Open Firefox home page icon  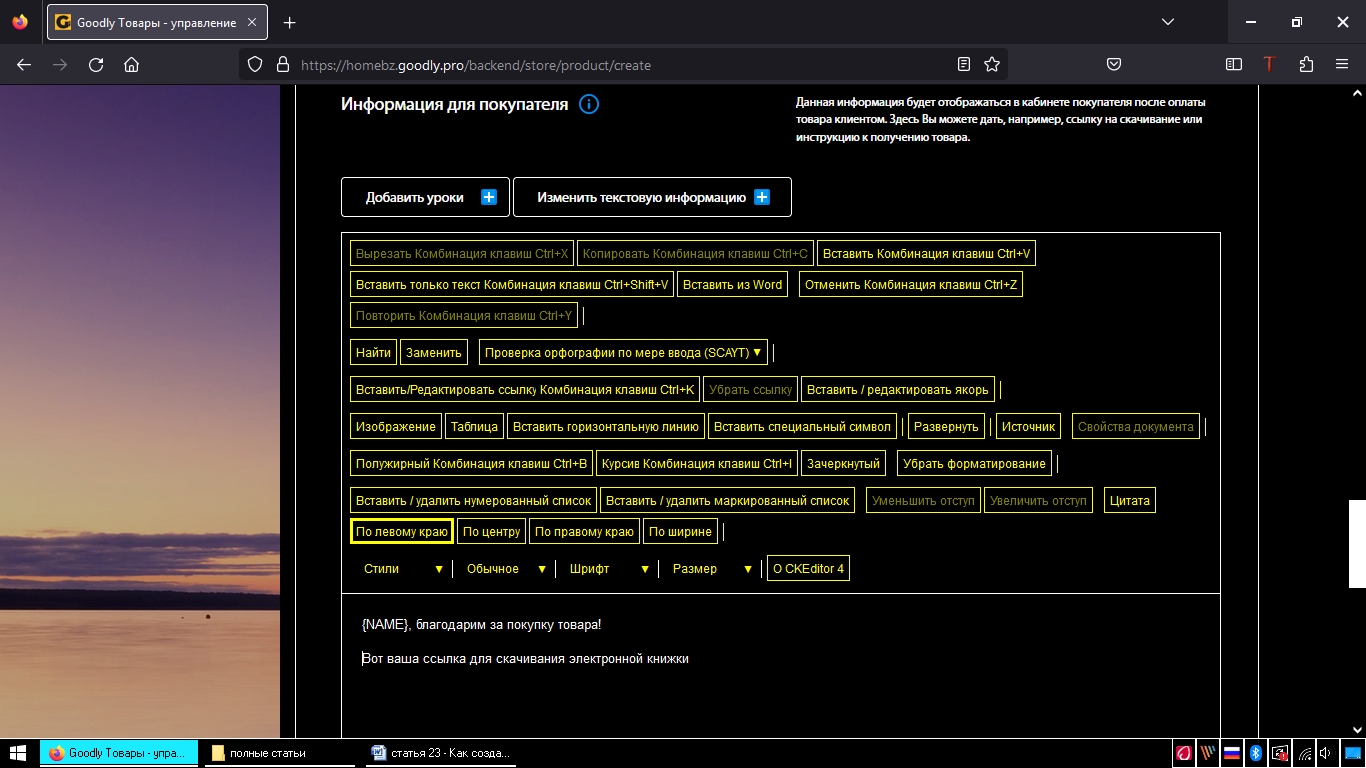tap(131, 64)
